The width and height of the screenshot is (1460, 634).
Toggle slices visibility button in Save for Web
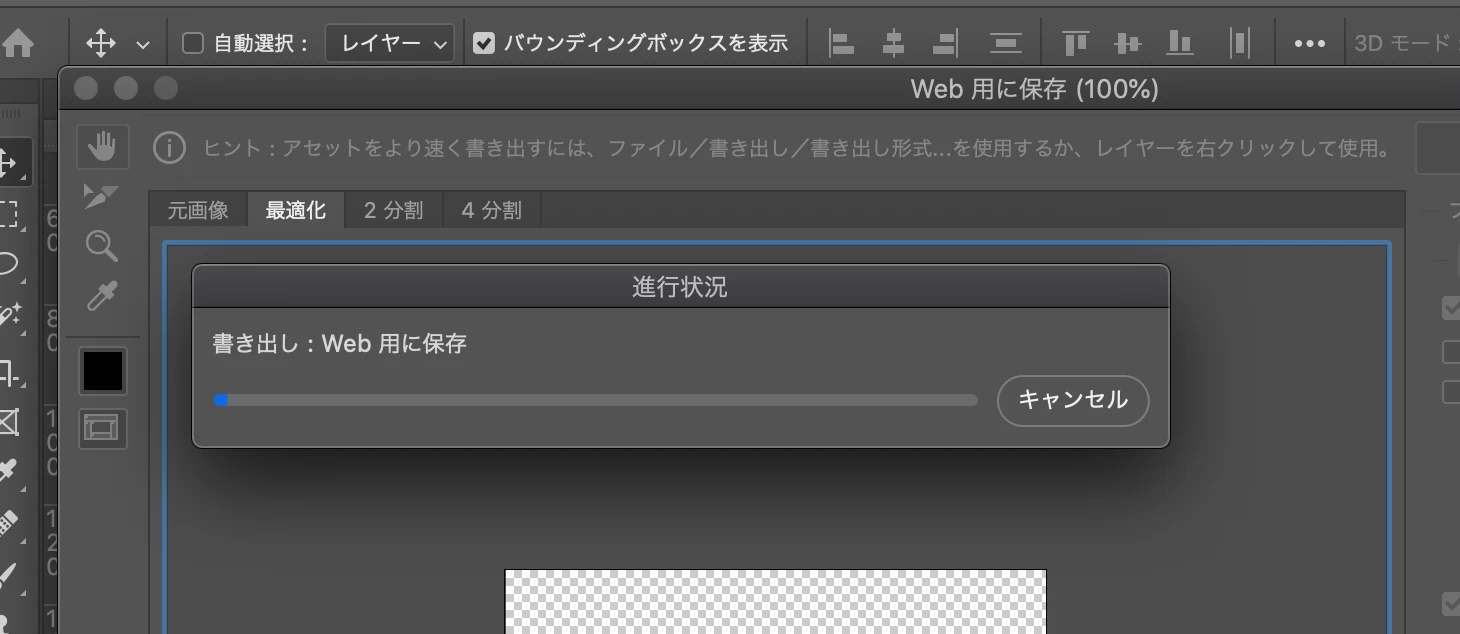(x=102, y=429)
